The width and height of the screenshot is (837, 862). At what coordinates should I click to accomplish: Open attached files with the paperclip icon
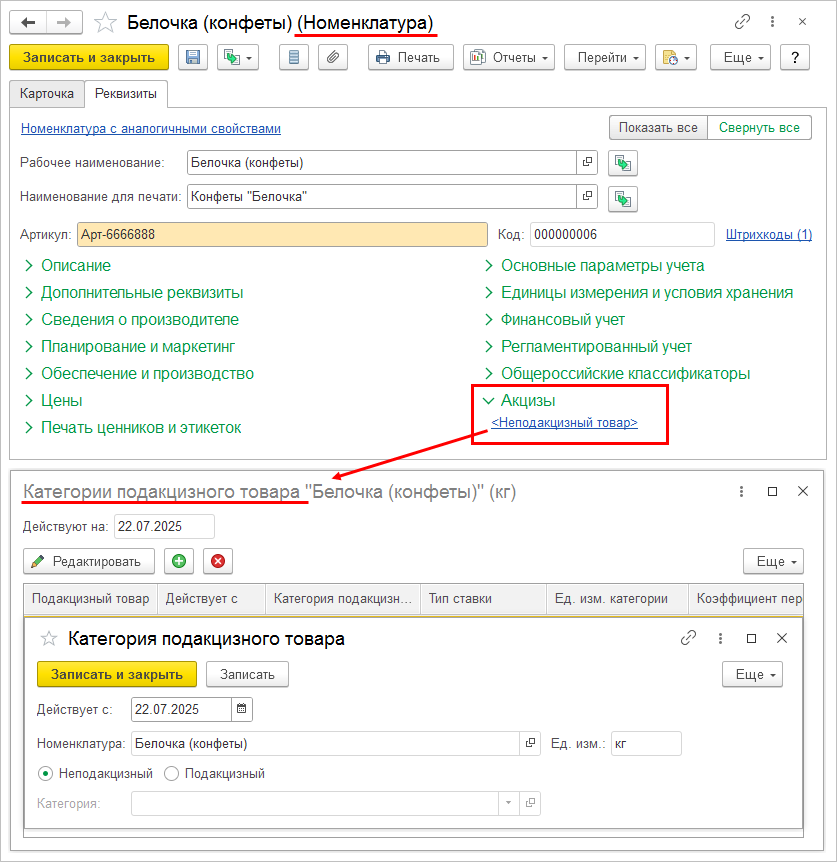click(333, 57)
